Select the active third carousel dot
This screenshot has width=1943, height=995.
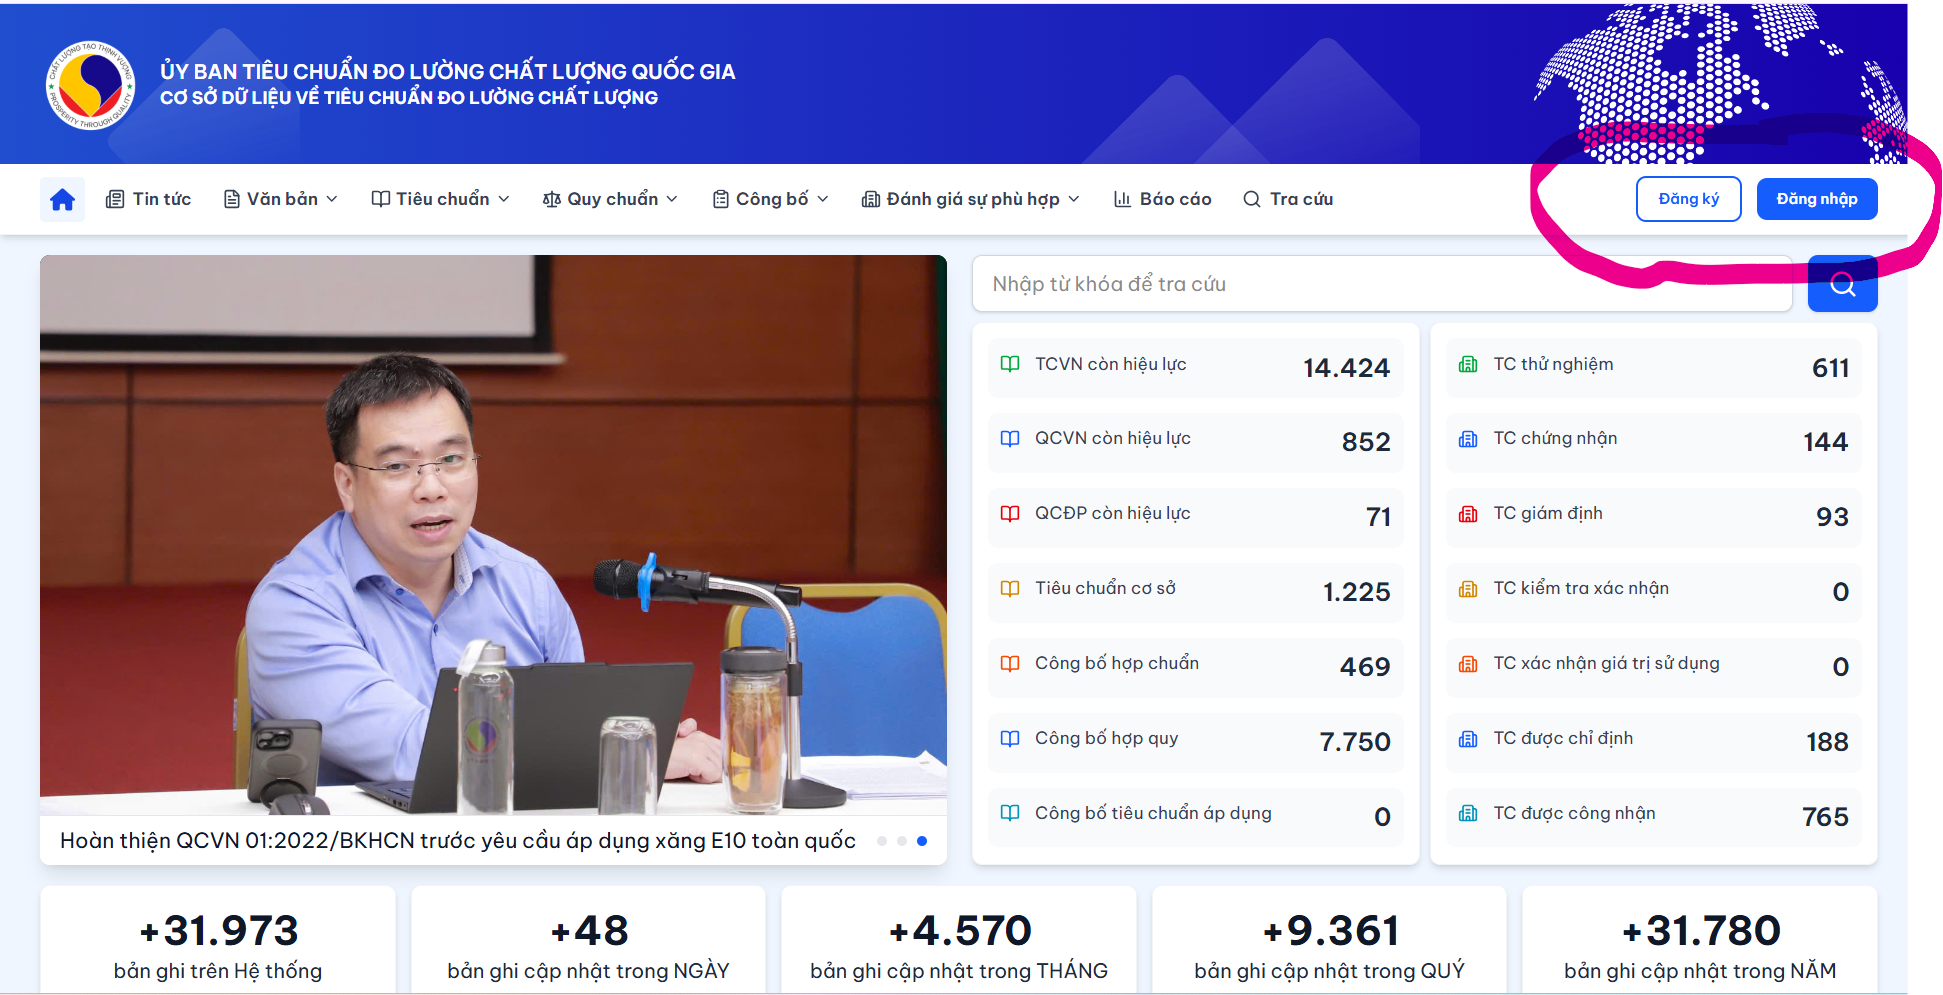[x=922, y=841]
